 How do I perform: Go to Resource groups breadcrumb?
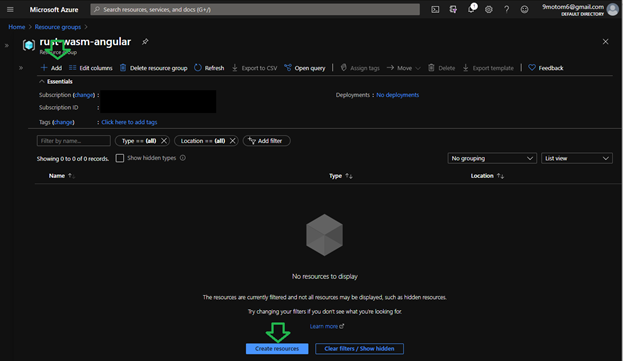[x=58, y=27]
